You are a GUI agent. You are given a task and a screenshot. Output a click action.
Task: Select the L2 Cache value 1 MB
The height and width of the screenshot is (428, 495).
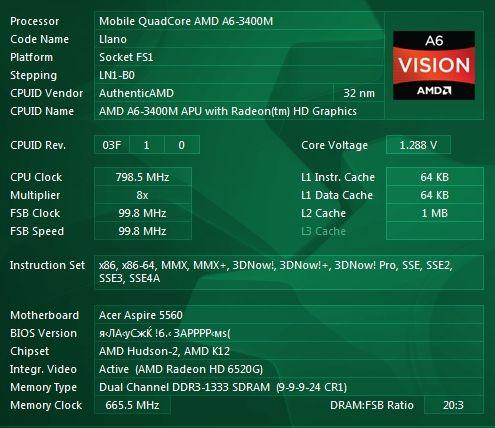[435, 213]
